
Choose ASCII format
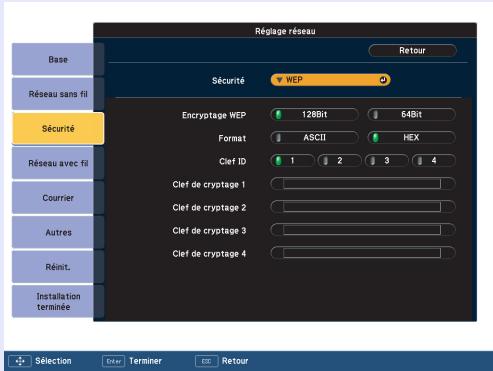[314, 138]
